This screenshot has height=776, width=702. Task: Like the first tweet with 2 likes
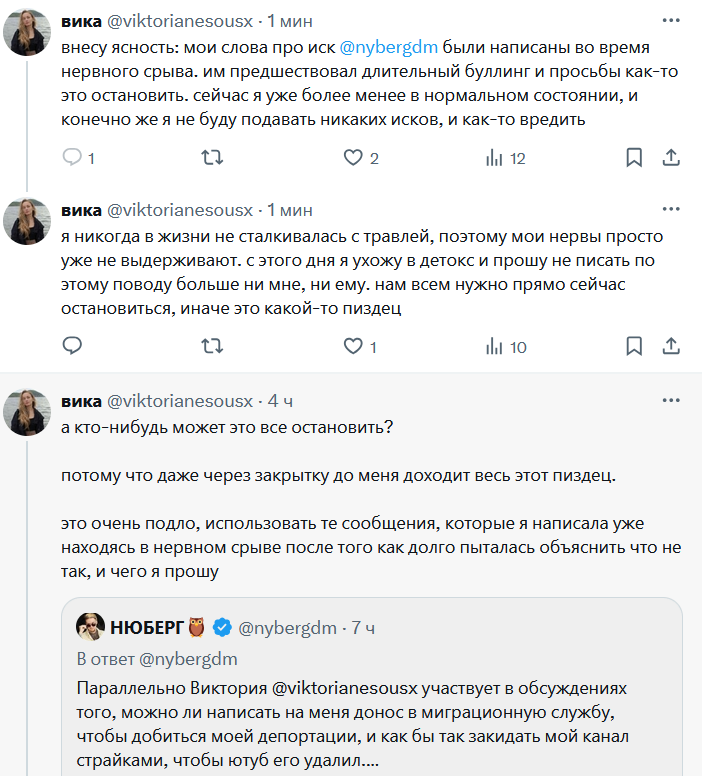click(352, 158)
